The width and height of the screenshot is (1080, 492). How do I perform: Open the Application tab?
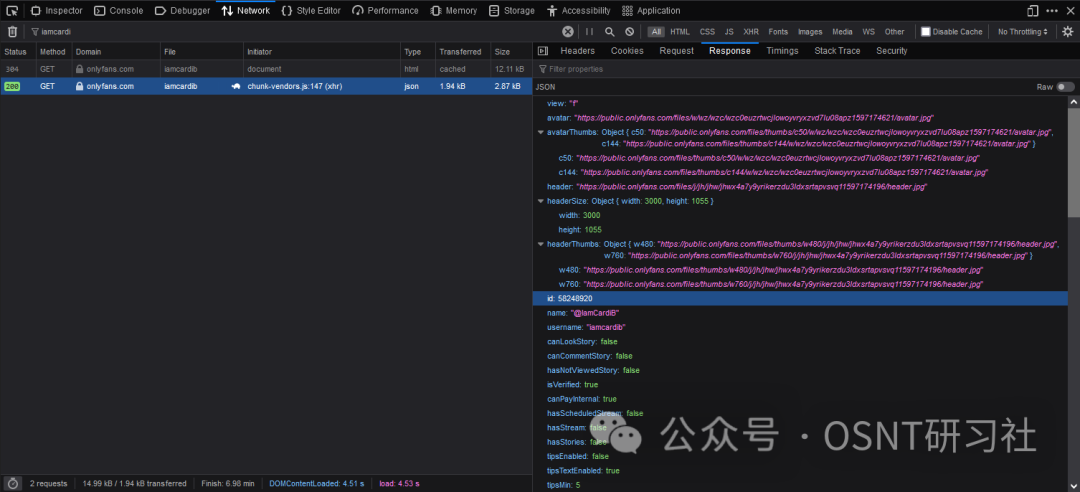(x=651, y=10)
